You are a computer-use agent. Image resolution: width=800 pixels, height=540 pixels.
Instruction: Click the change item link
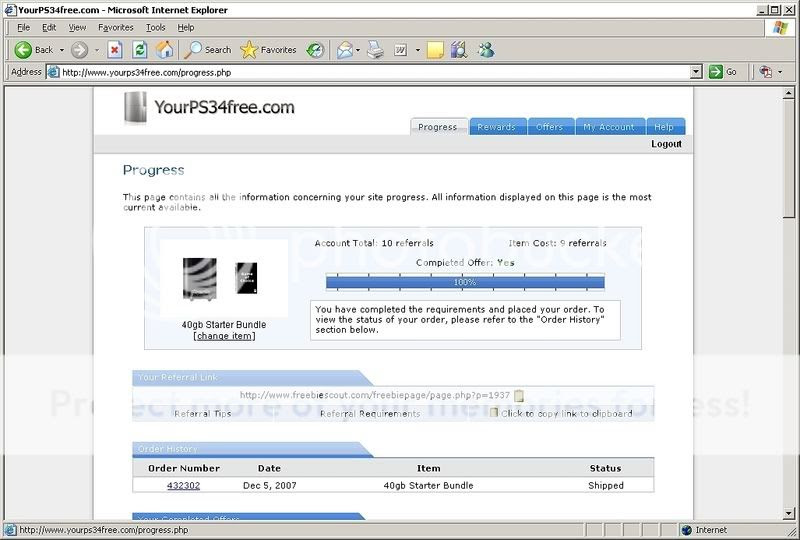click(224, 336)
